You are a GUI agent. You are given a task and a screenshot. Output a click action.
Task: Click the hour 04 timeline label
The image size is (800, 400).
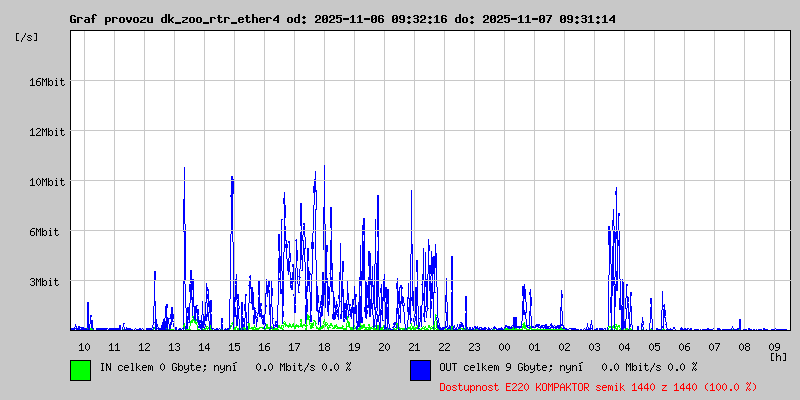point(624,346)
